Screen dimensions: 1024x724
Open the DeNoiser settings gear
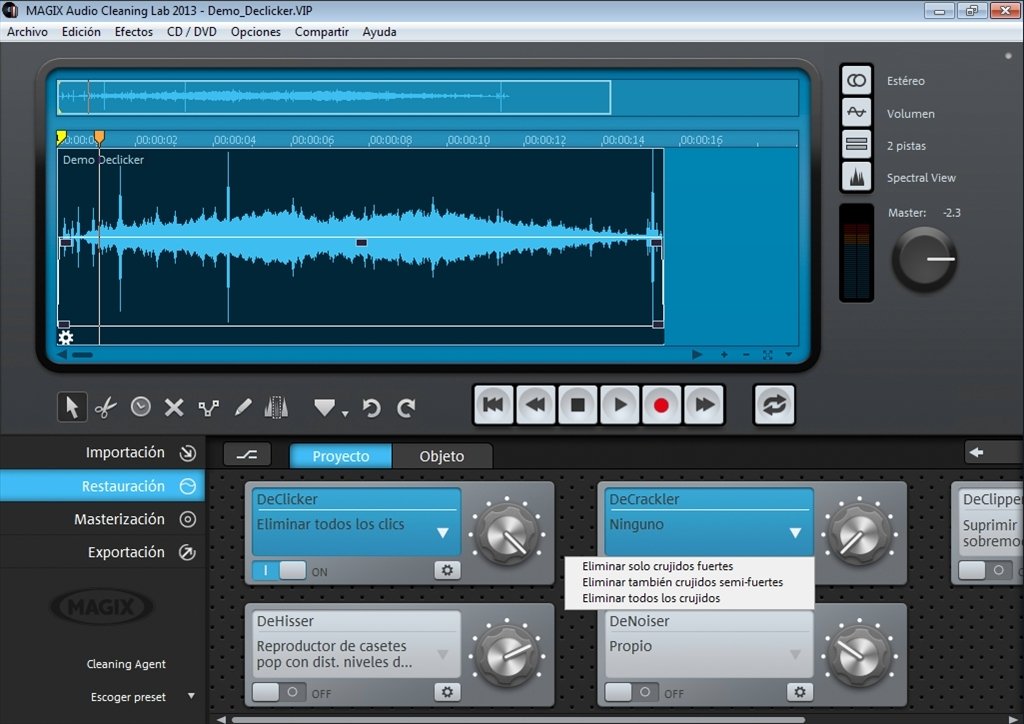800,692
